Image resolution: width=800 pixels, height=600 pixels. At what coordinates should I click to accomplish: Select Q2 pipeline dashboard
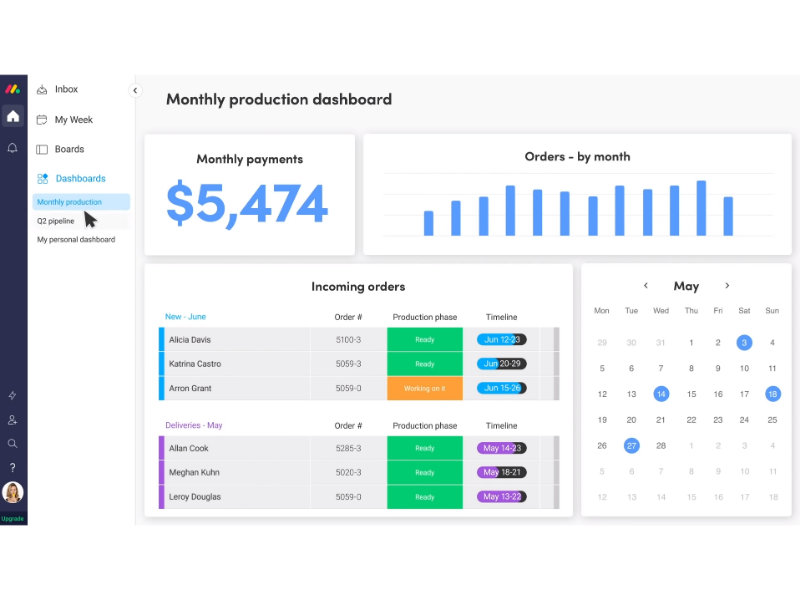tap(56, 221)
